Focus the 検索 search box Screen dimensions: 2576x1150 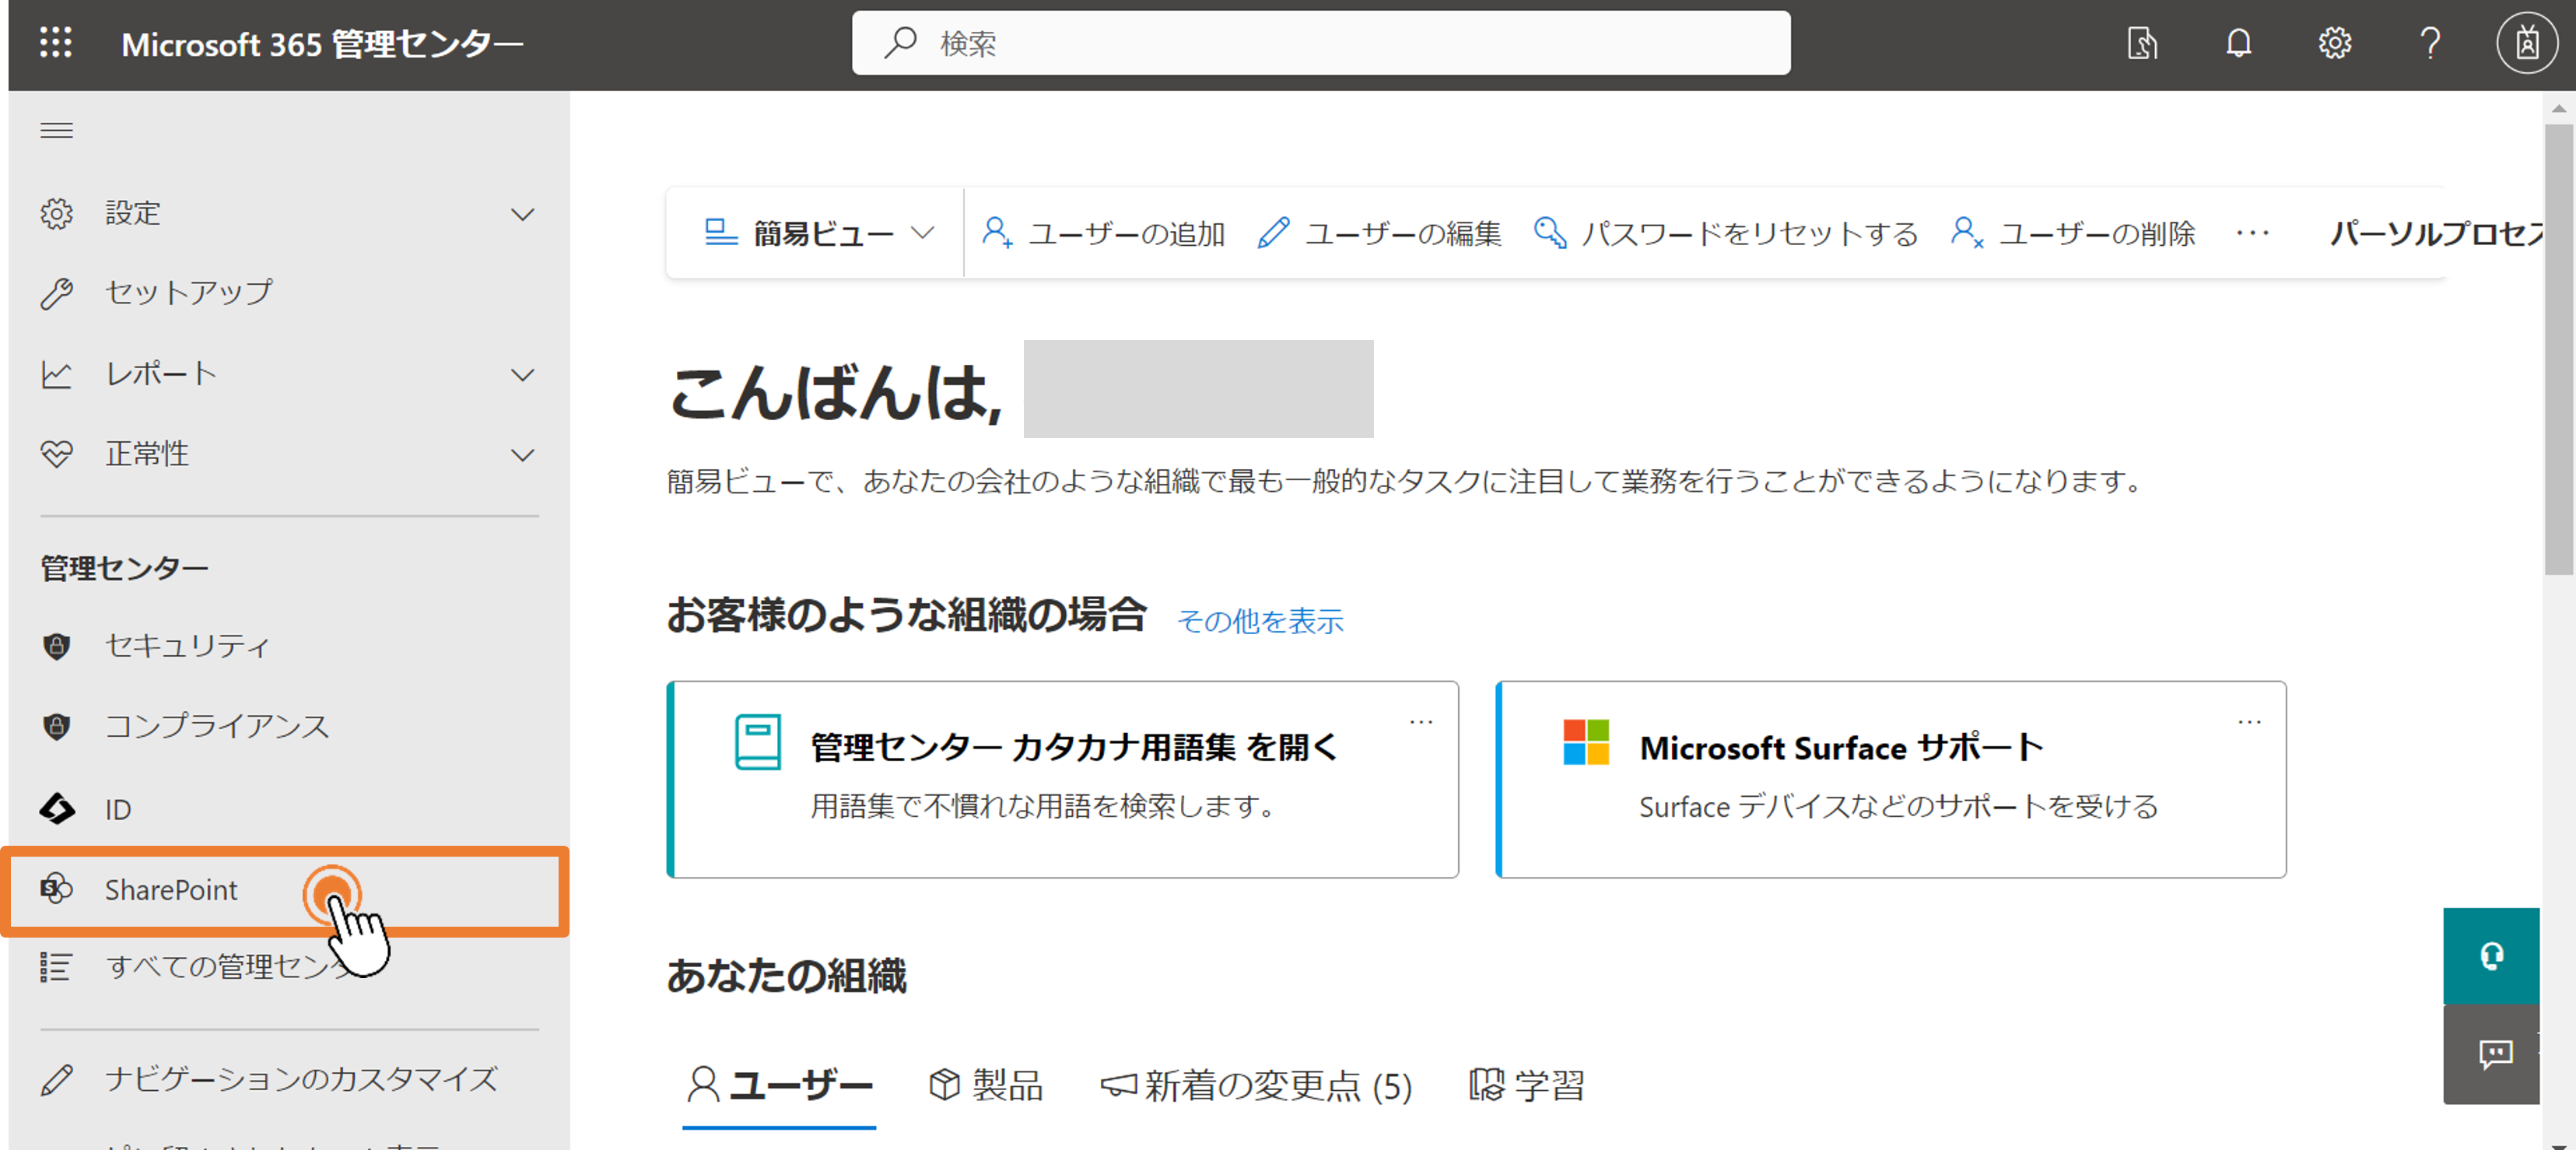(x=1320, y=43)
